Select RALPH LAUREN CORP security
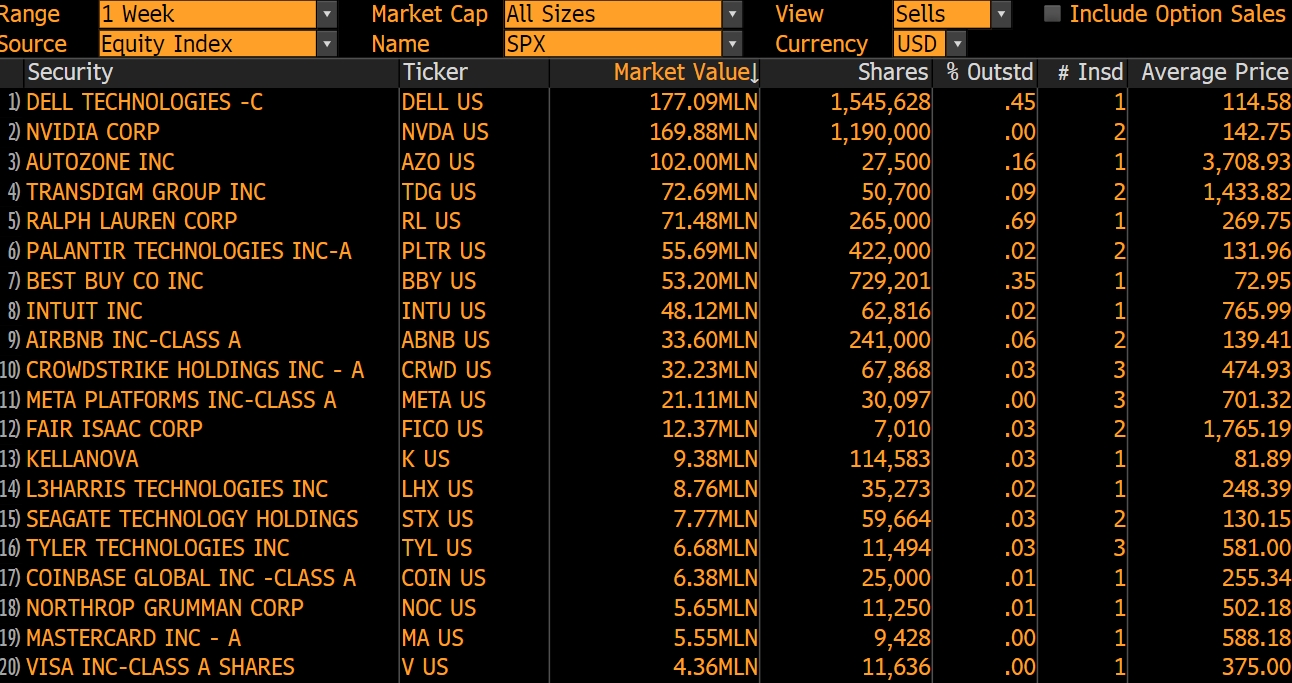Image resolution: width=1292 pixels, height=683 pixels. coord(132,221)
